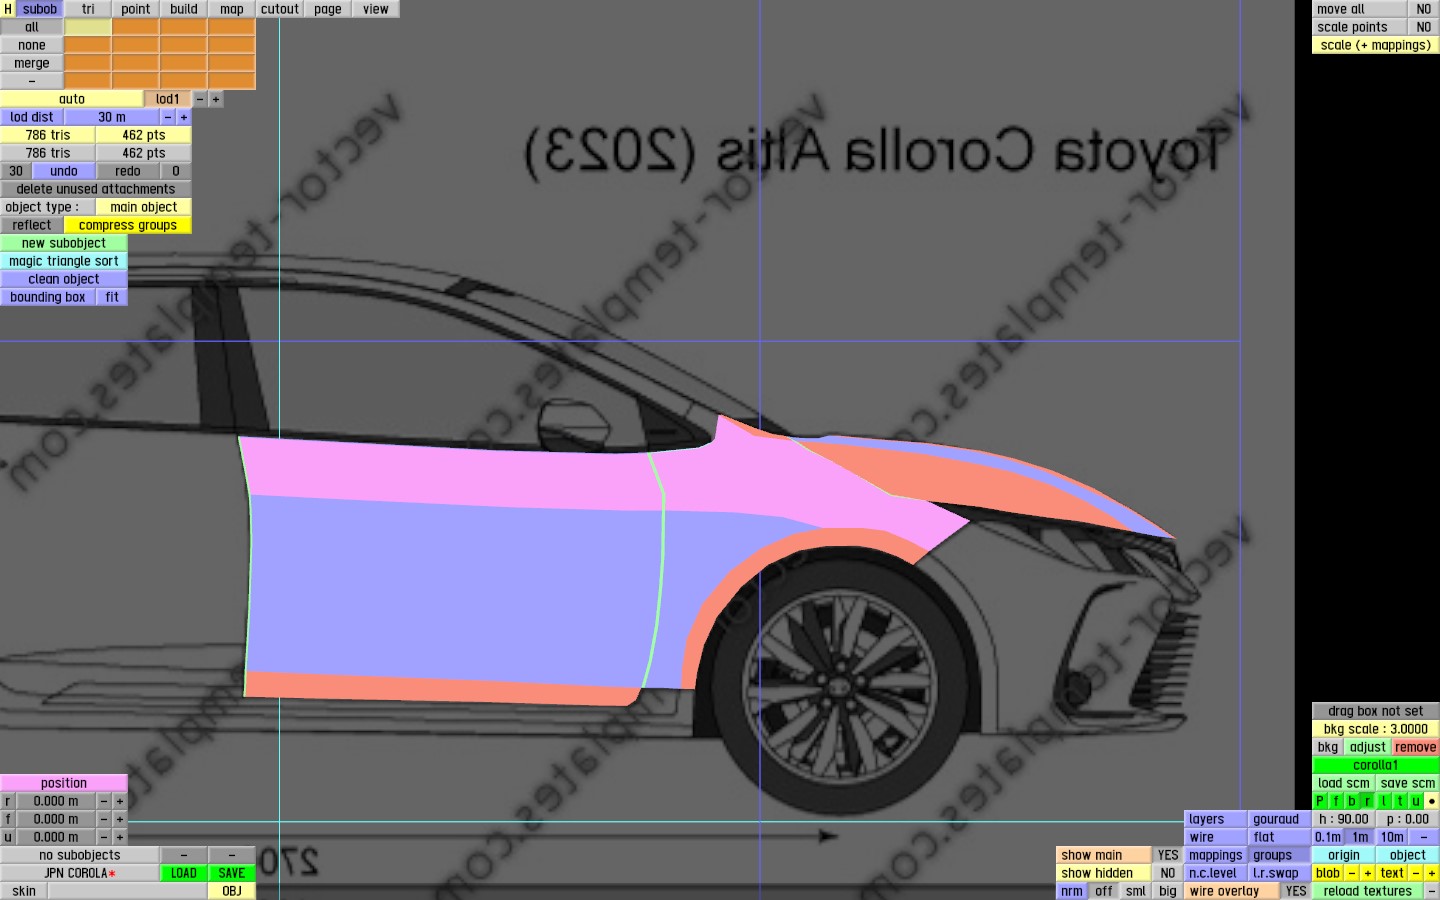Choose the 10m grid size
The height and width of the screenshot is (900, 1440).
tap(1392, 837)
